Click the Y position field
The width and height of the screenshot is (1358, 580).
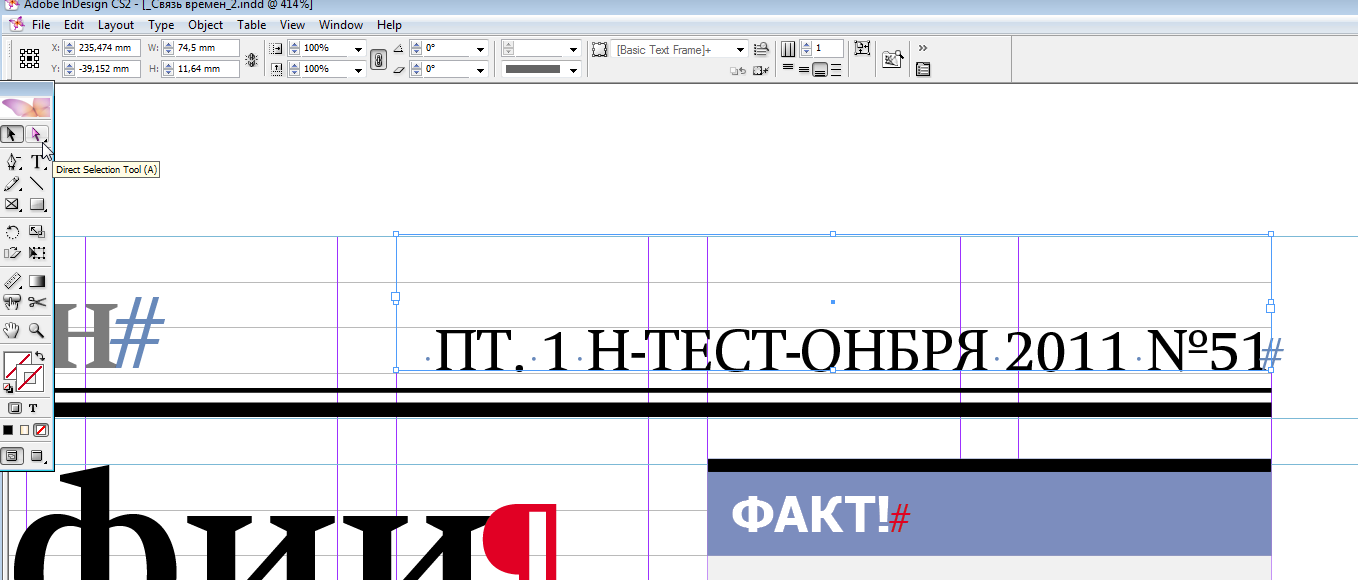tap(107, 69)
